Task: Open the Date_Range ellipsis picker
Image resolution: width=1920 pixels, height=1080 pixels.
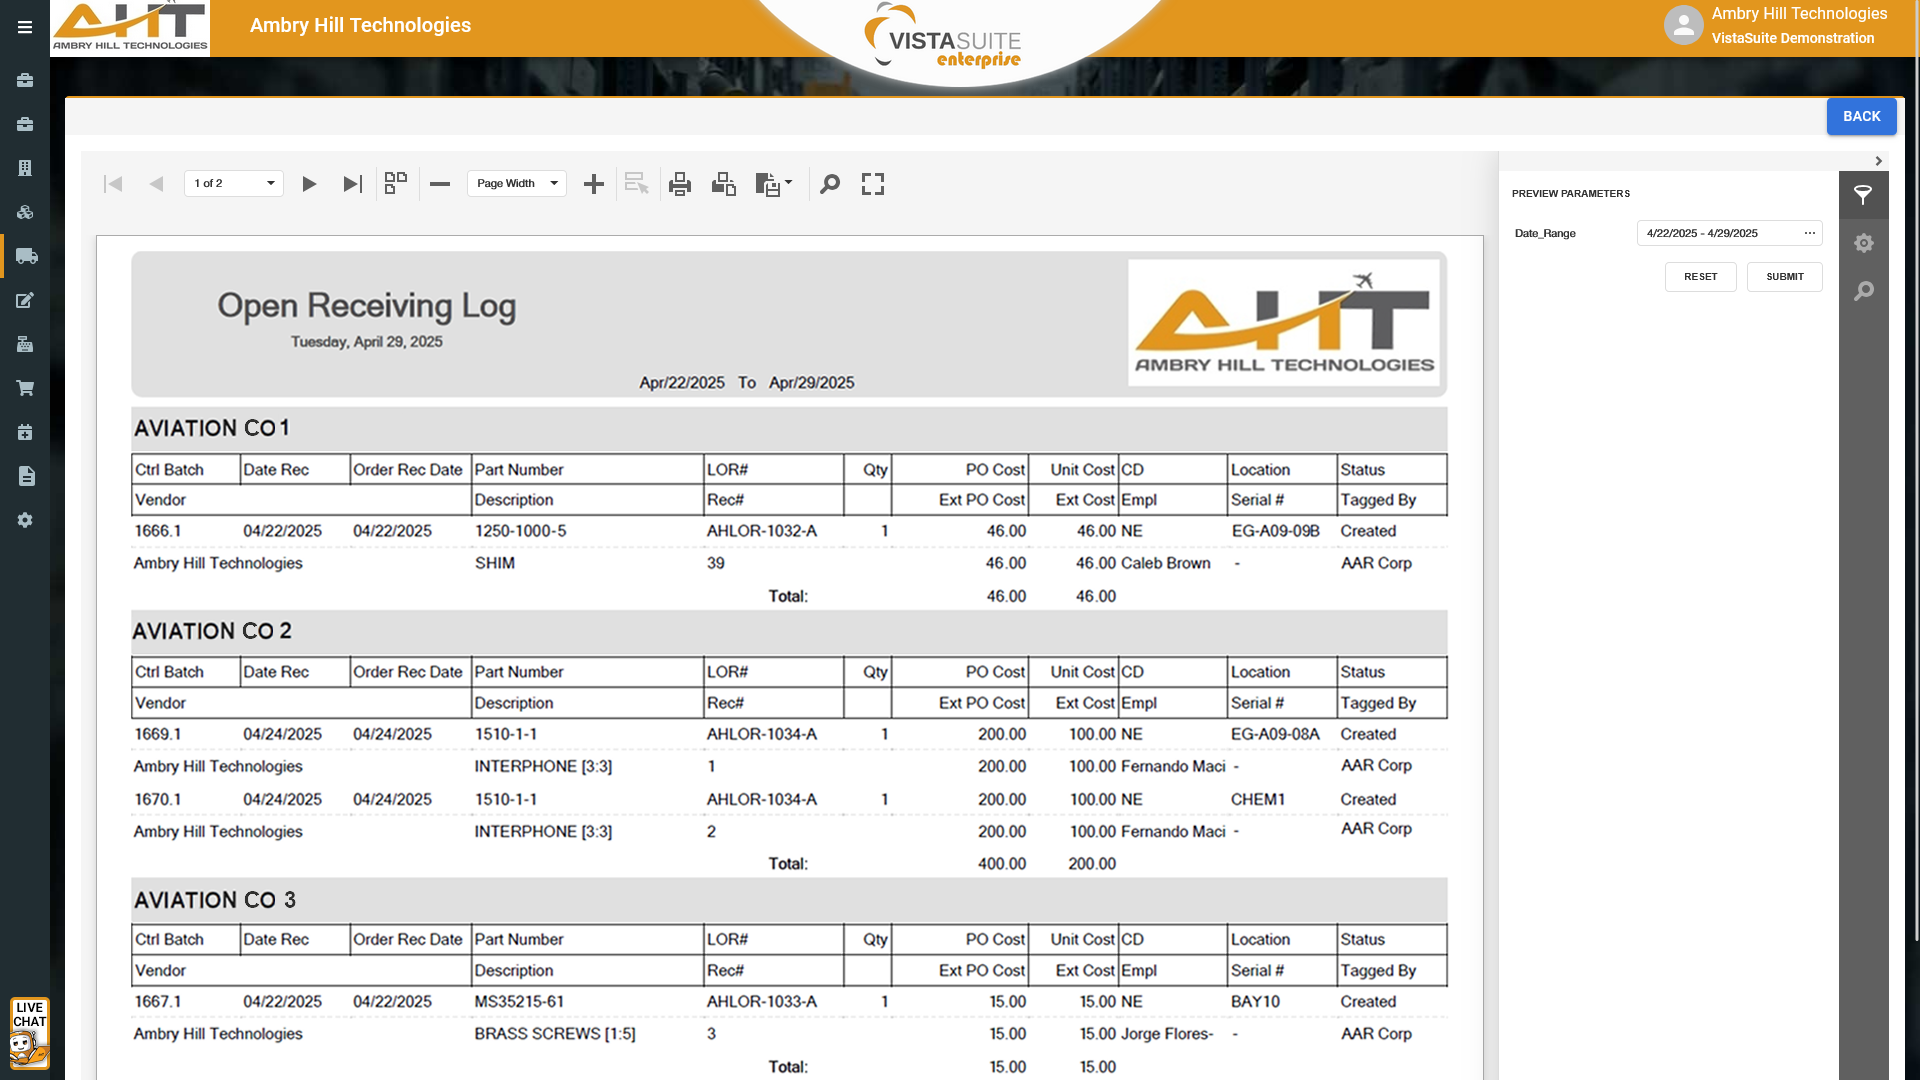Action: [x=1809, y=233]
